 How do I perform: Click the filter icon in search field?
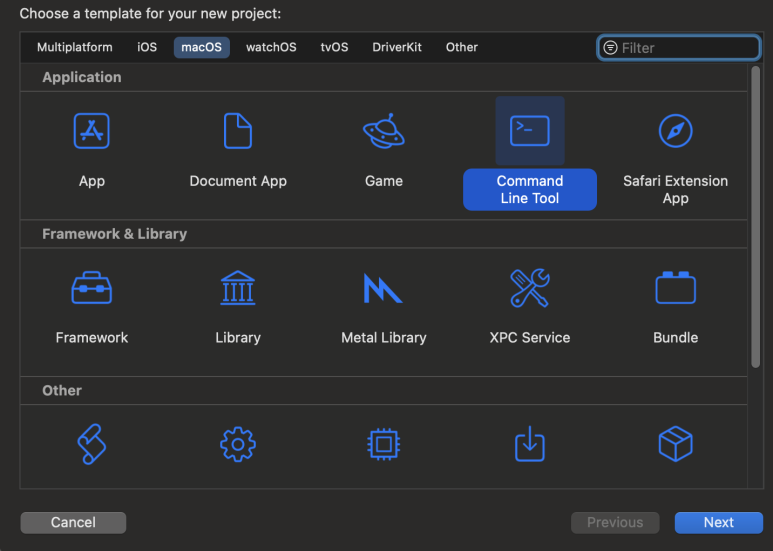point(610,47)
